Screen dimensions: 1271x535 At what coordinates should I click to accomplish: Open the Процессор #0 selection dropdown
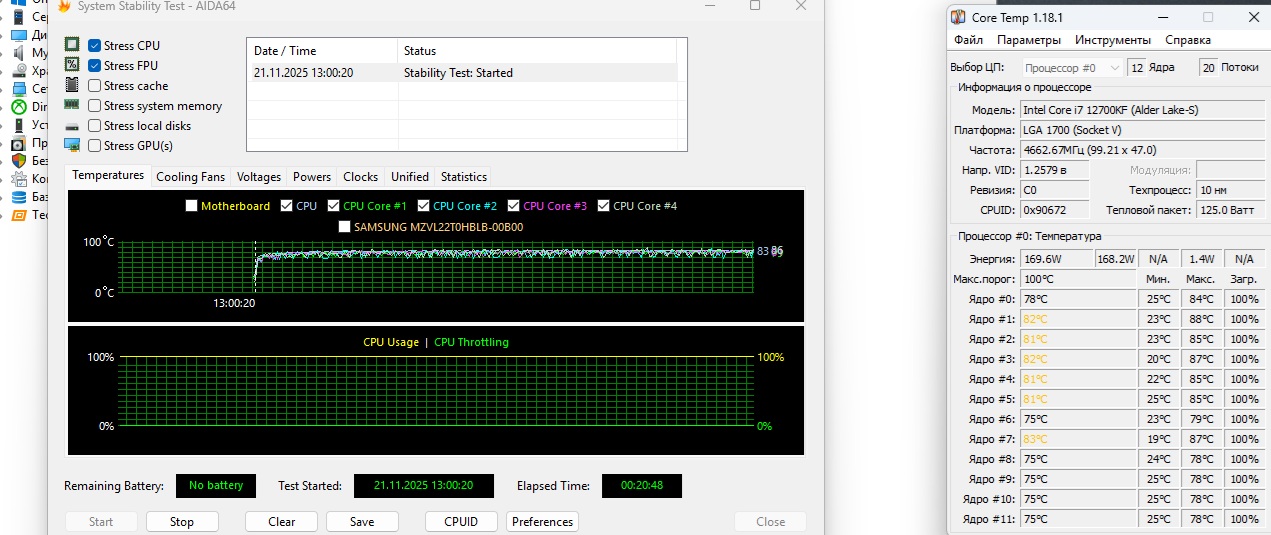tap(1071, 68)
